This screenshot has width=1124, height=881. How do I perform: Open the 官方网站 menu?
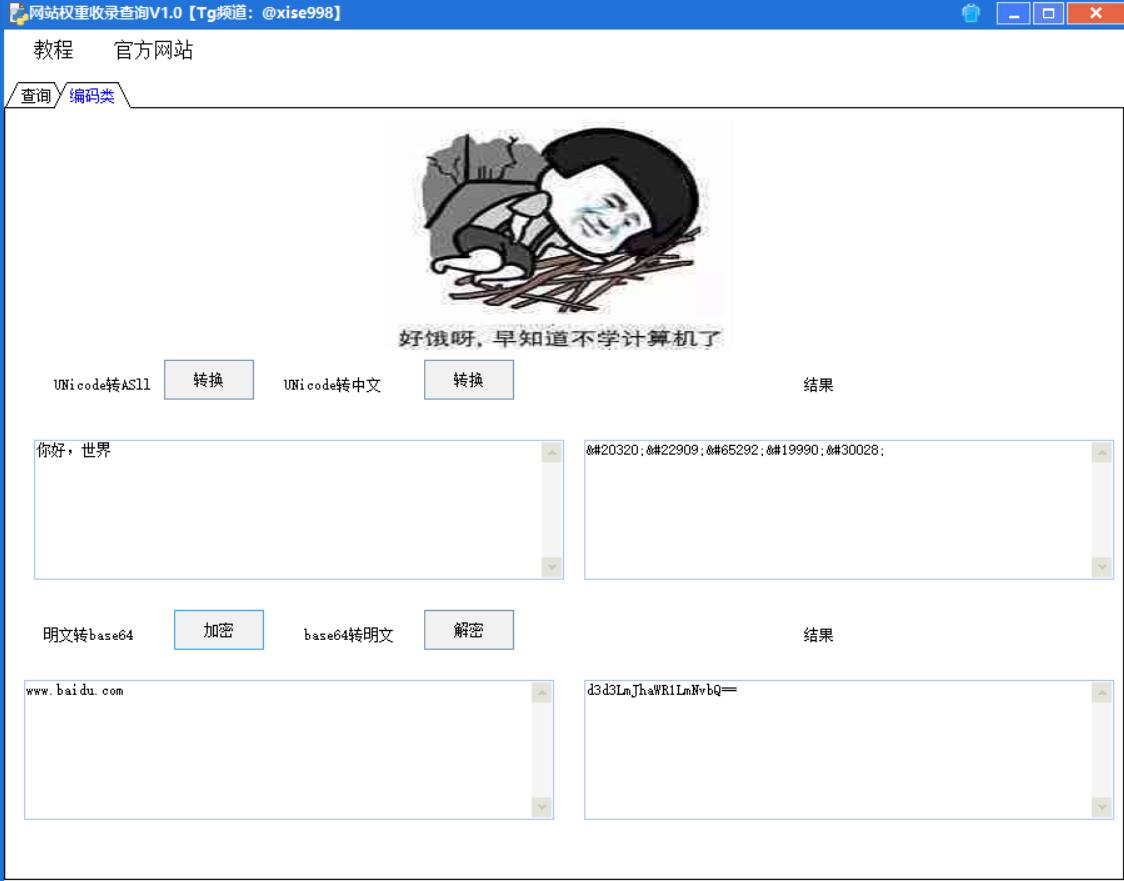[153, 49]
